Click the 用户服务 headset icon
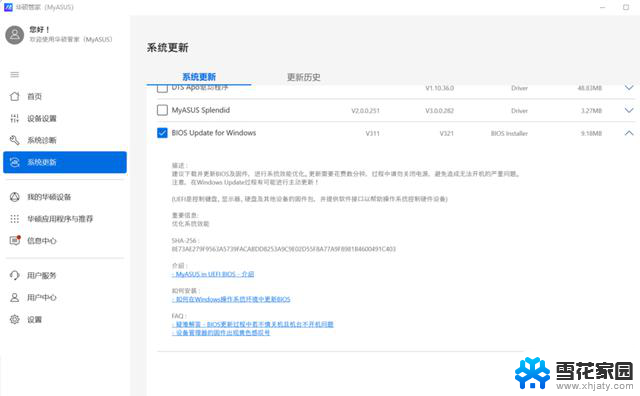Image resolution: width=640 pixels, height=396 pixels. click(x=15, y=275)
